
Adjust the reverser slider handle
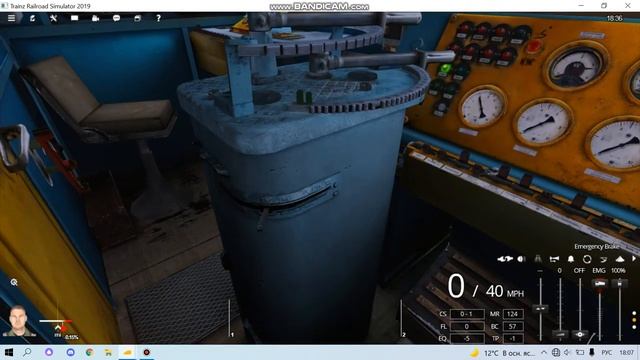pos(540,309)
